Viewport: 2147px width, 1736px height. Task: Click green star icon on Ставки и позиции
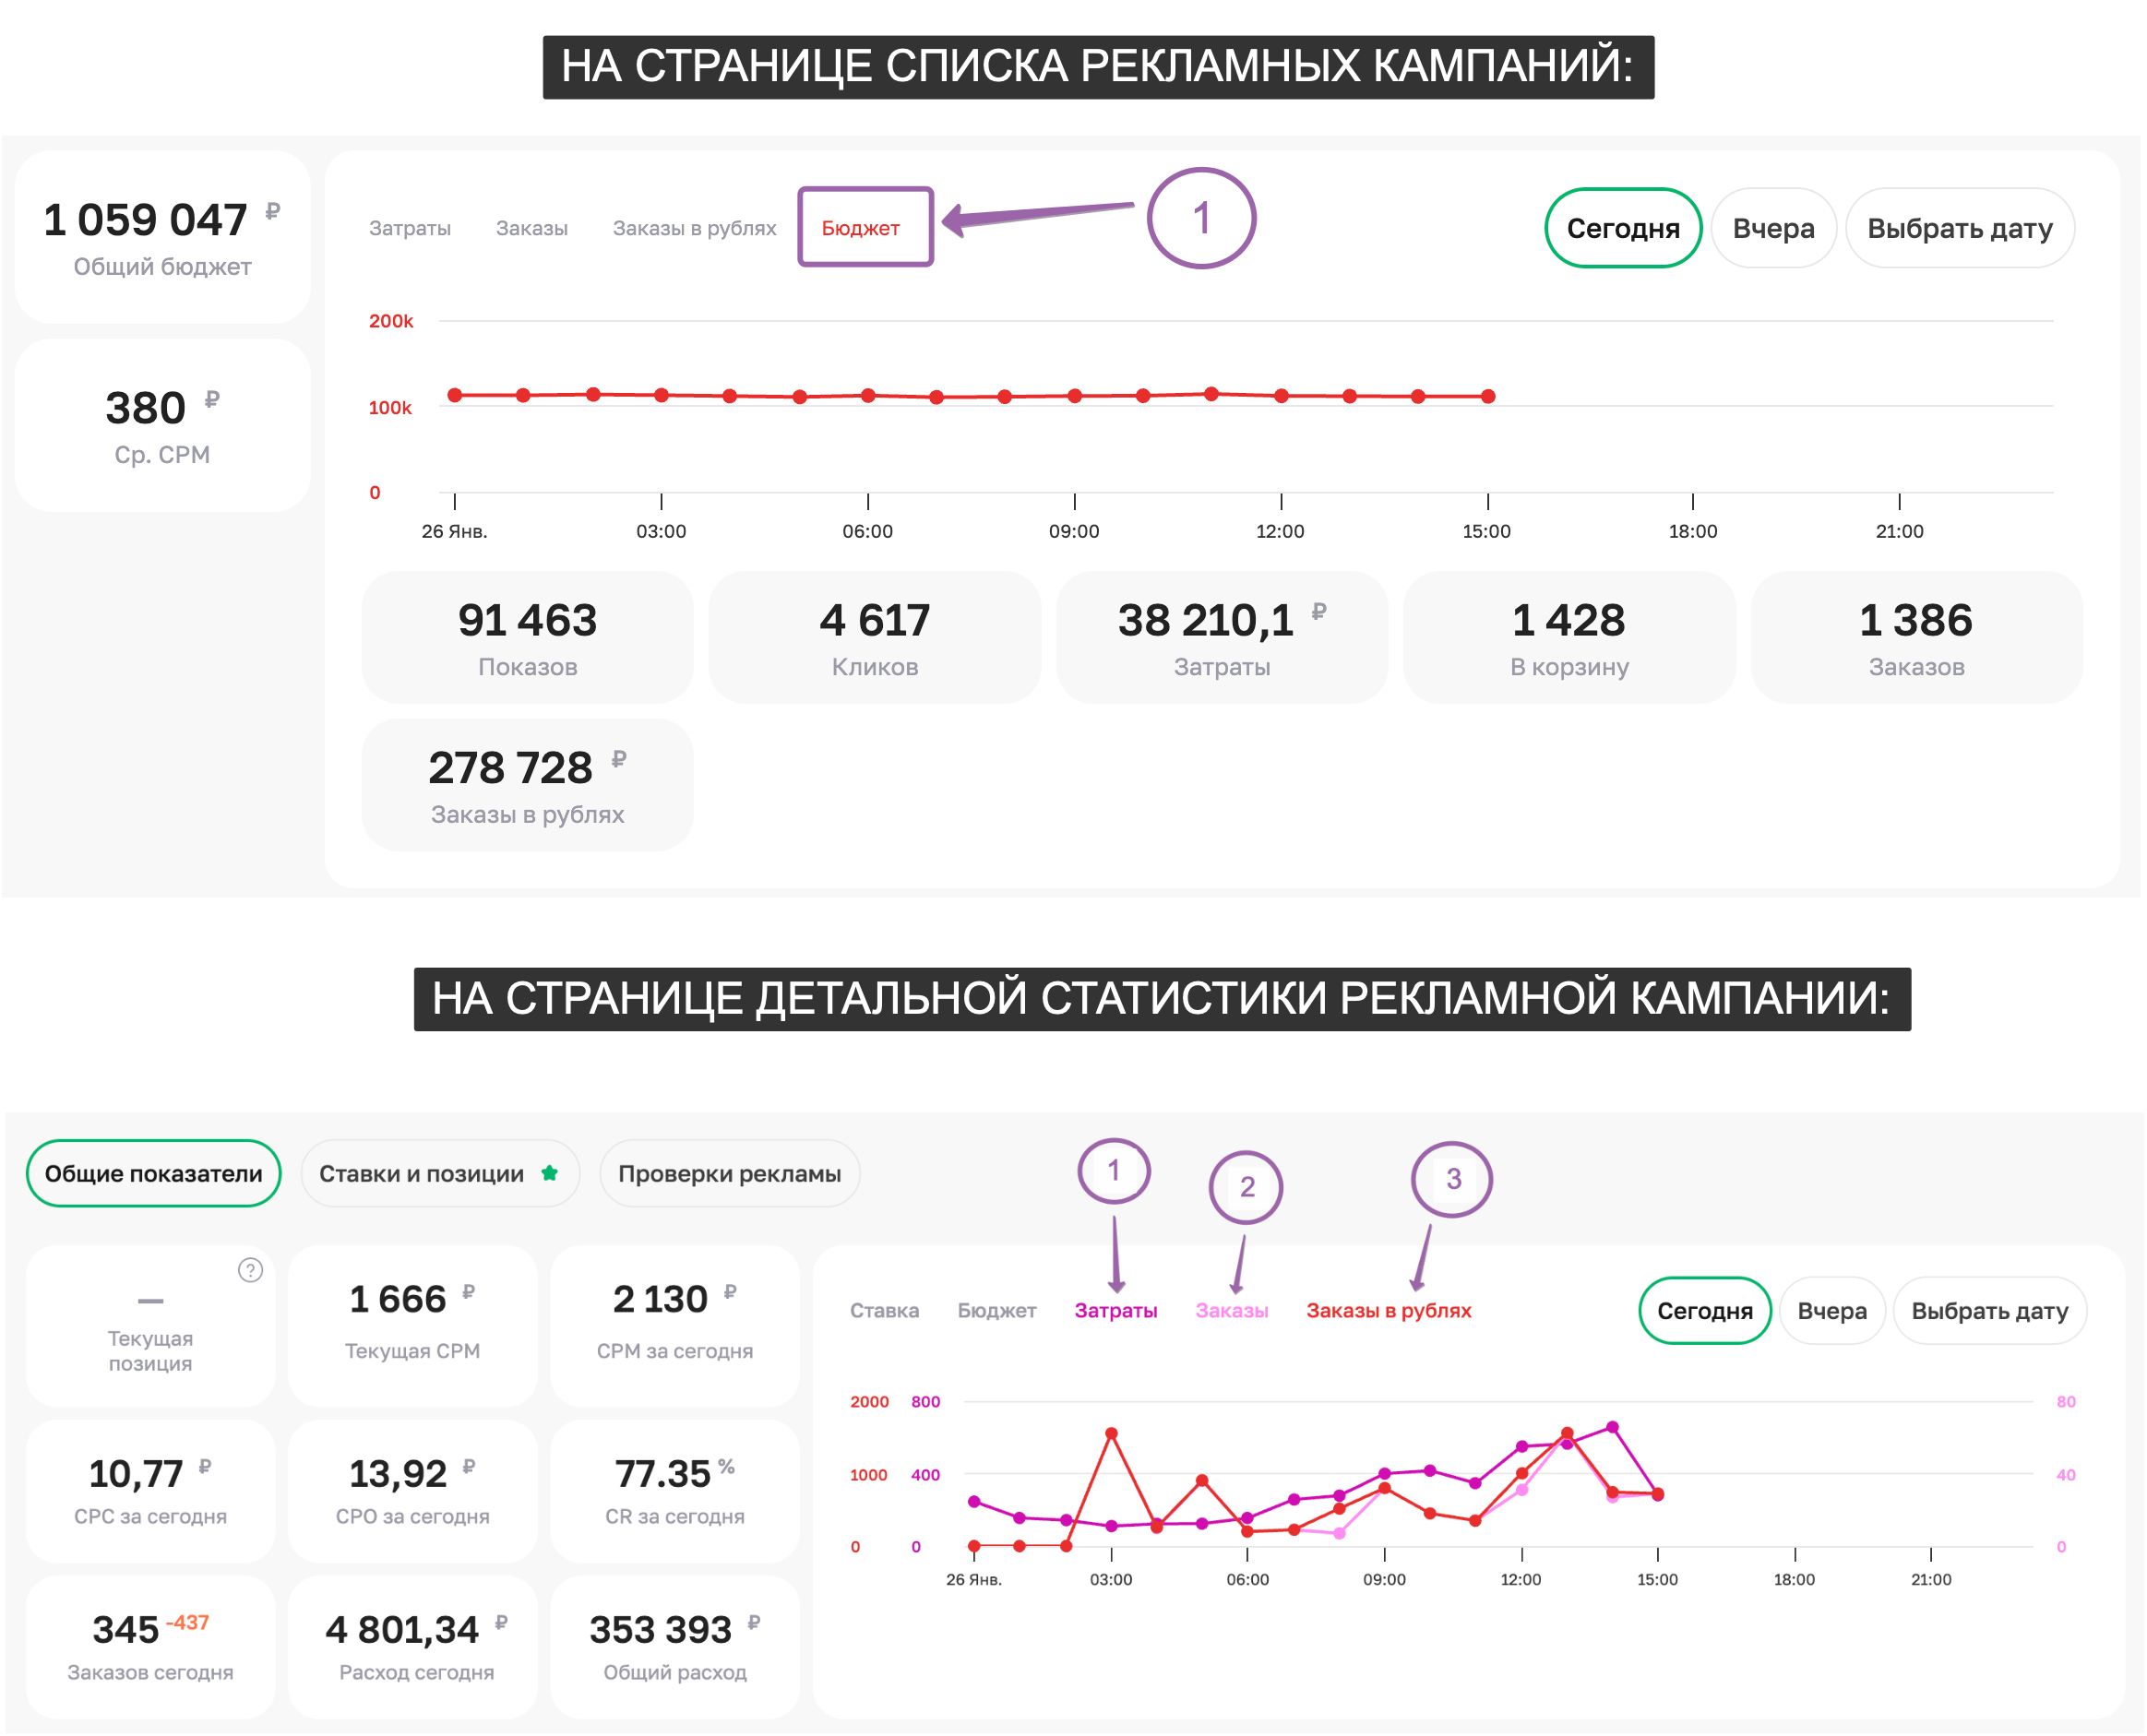pyautogui.click(x=549, y=1173)
